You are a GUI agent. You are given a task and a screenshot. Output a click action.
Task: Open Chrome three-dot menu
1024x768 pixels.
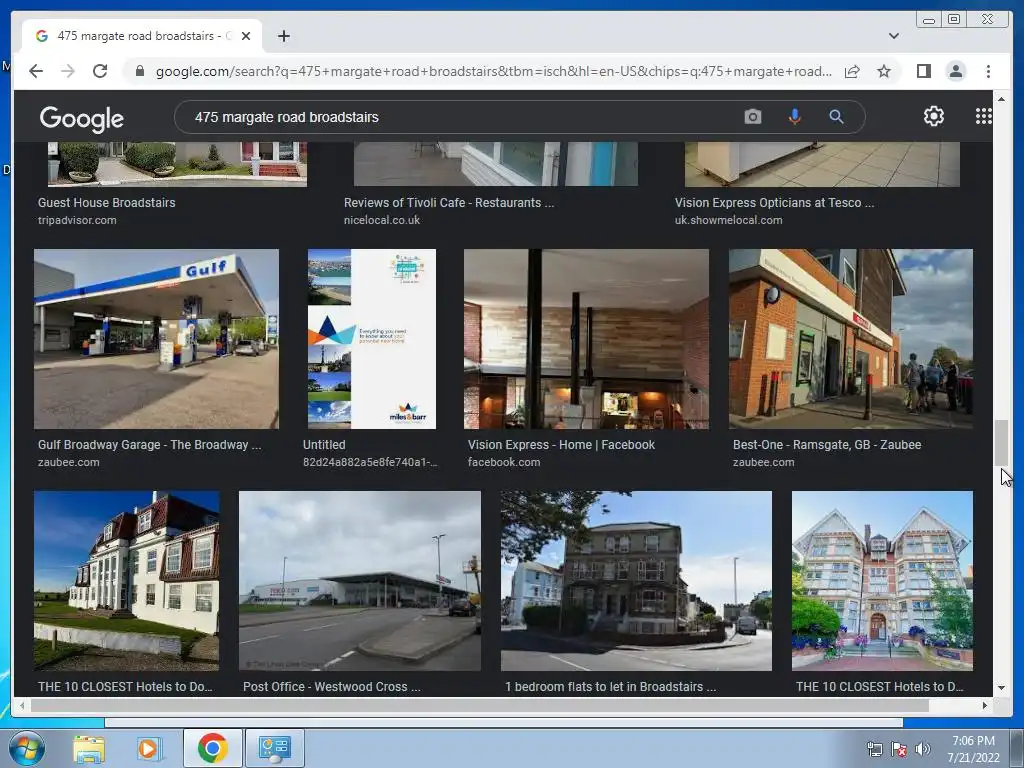point(988,71)
